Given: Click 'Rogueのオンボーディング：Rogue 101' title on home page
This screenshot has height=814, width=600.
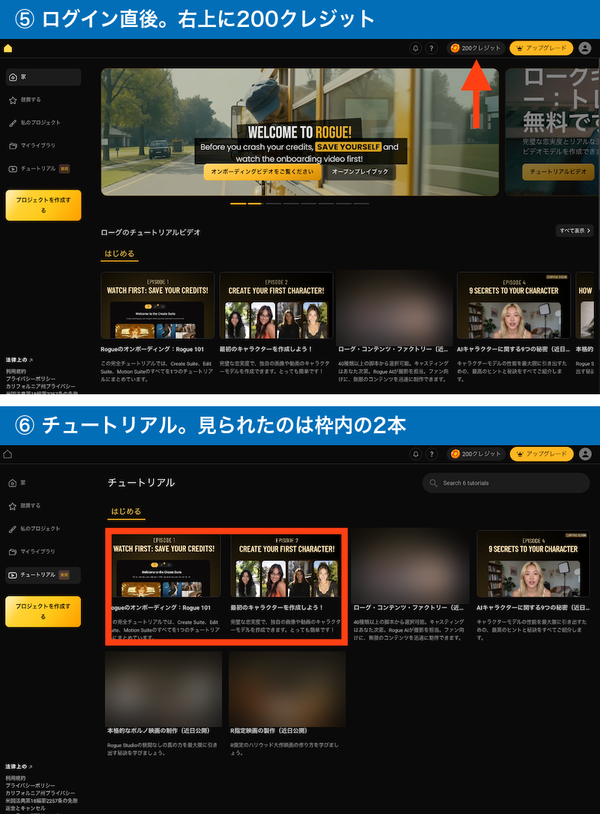Looking at the screenshot, I should click(152, 349).
